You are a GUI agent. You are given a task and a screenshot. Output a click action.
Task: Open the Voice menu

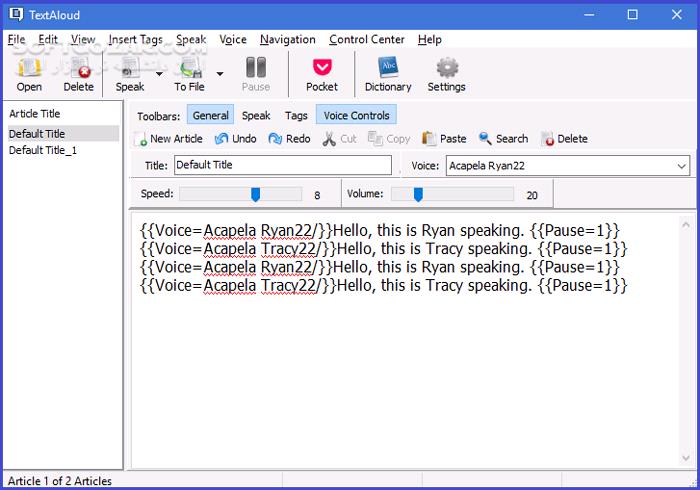coord(233,40)
